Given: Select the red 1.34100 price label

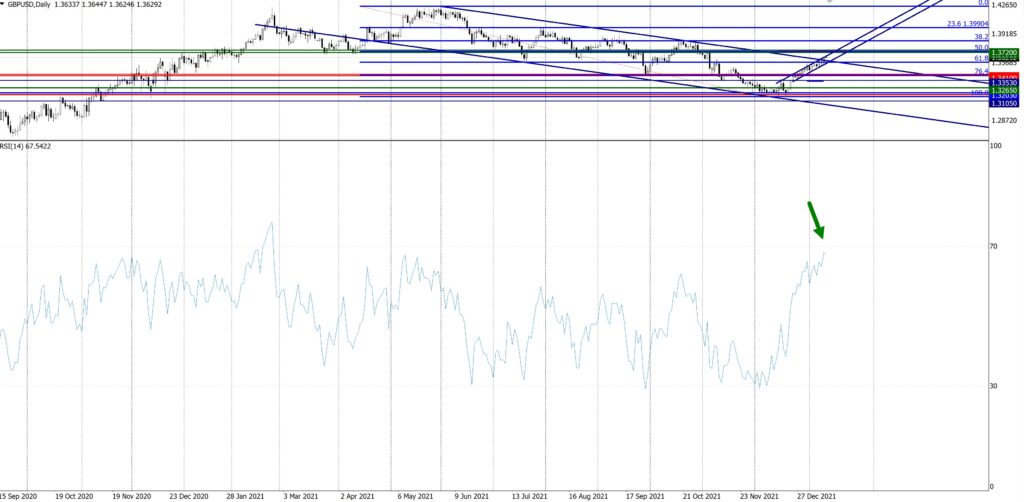Looking at the screenshot, I should coord(1003,75).
